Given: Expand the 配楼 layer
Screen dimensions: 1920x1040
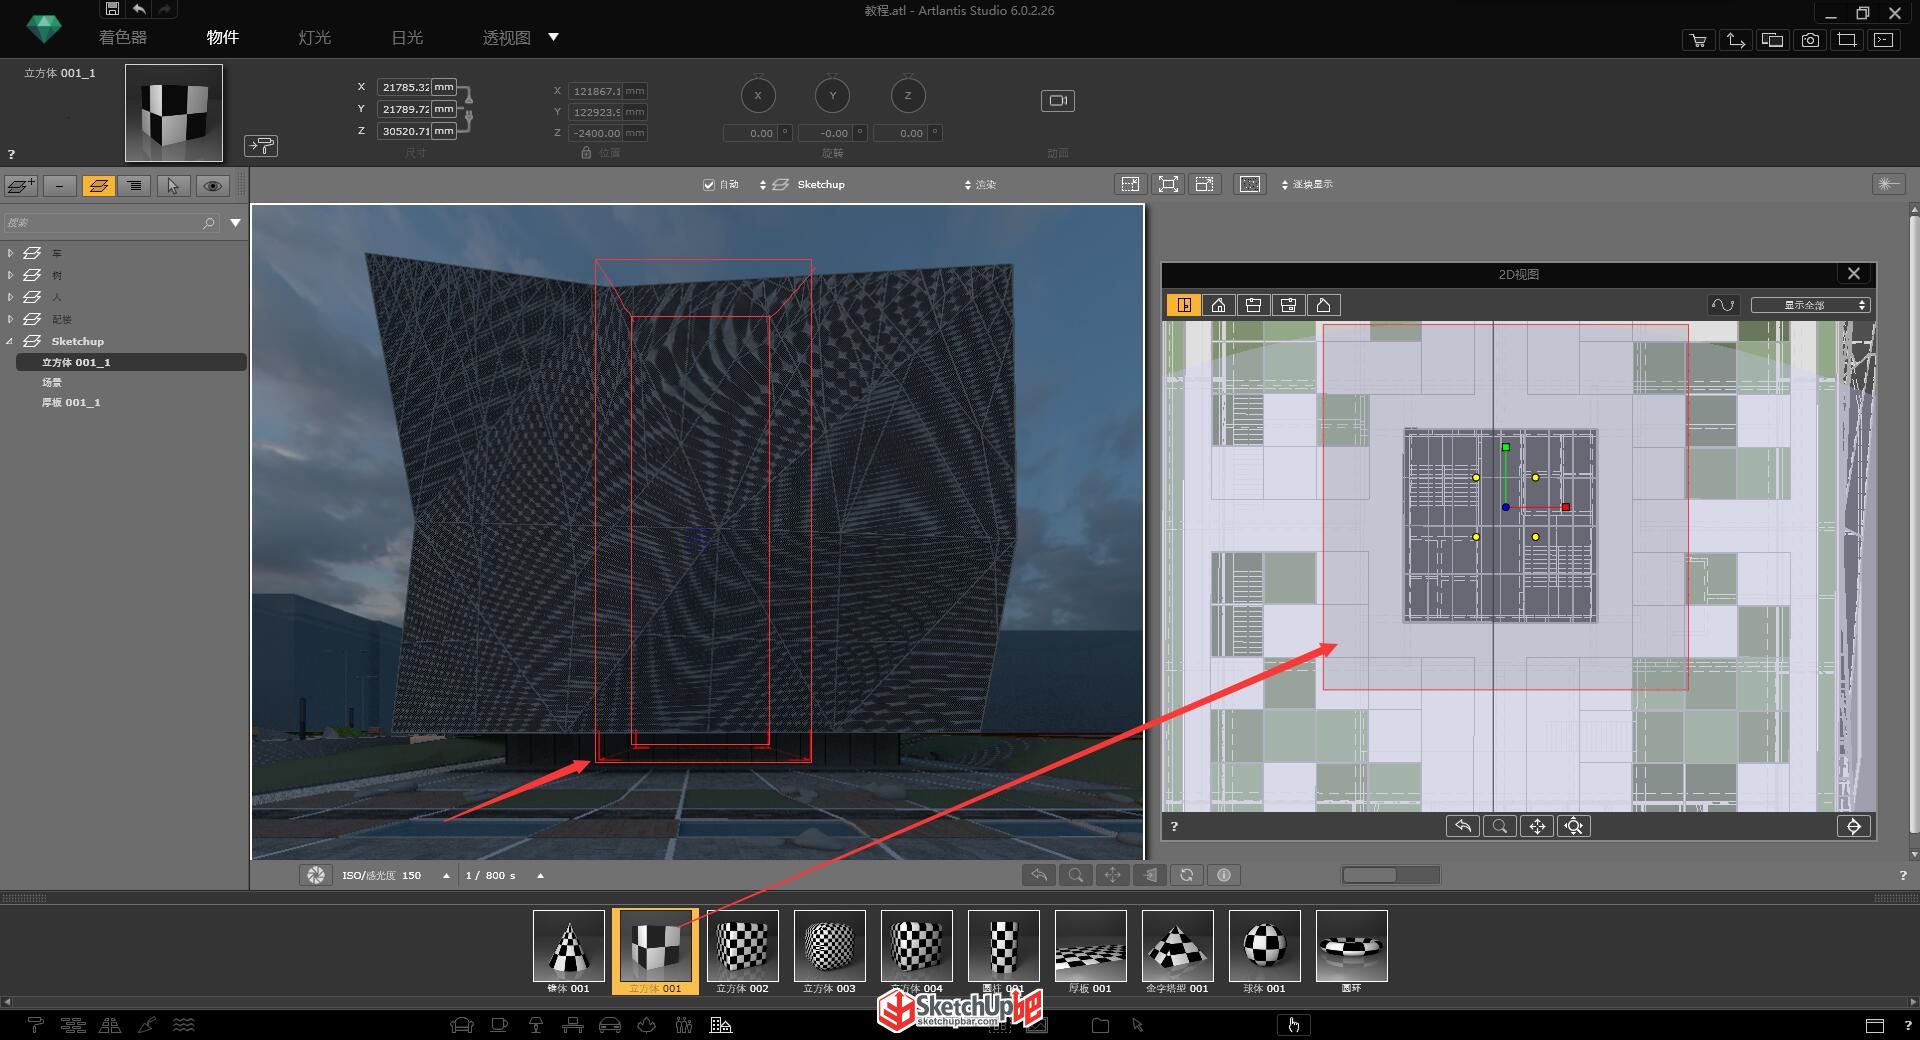Looking at the screenshot, I should pos(10,319).
